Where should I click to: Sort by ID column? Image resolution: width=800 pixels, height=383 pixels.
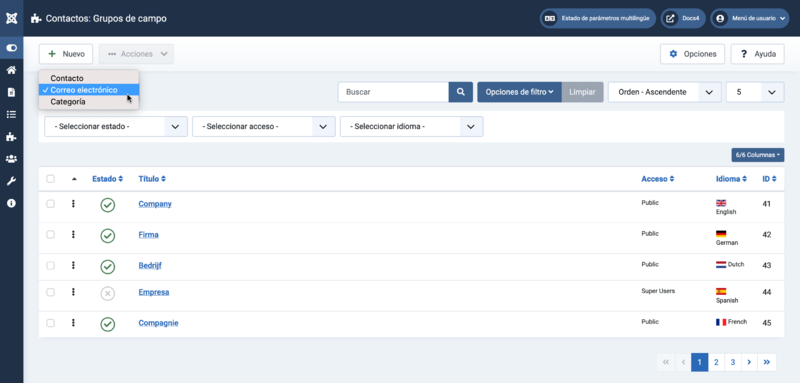point(769,179)
